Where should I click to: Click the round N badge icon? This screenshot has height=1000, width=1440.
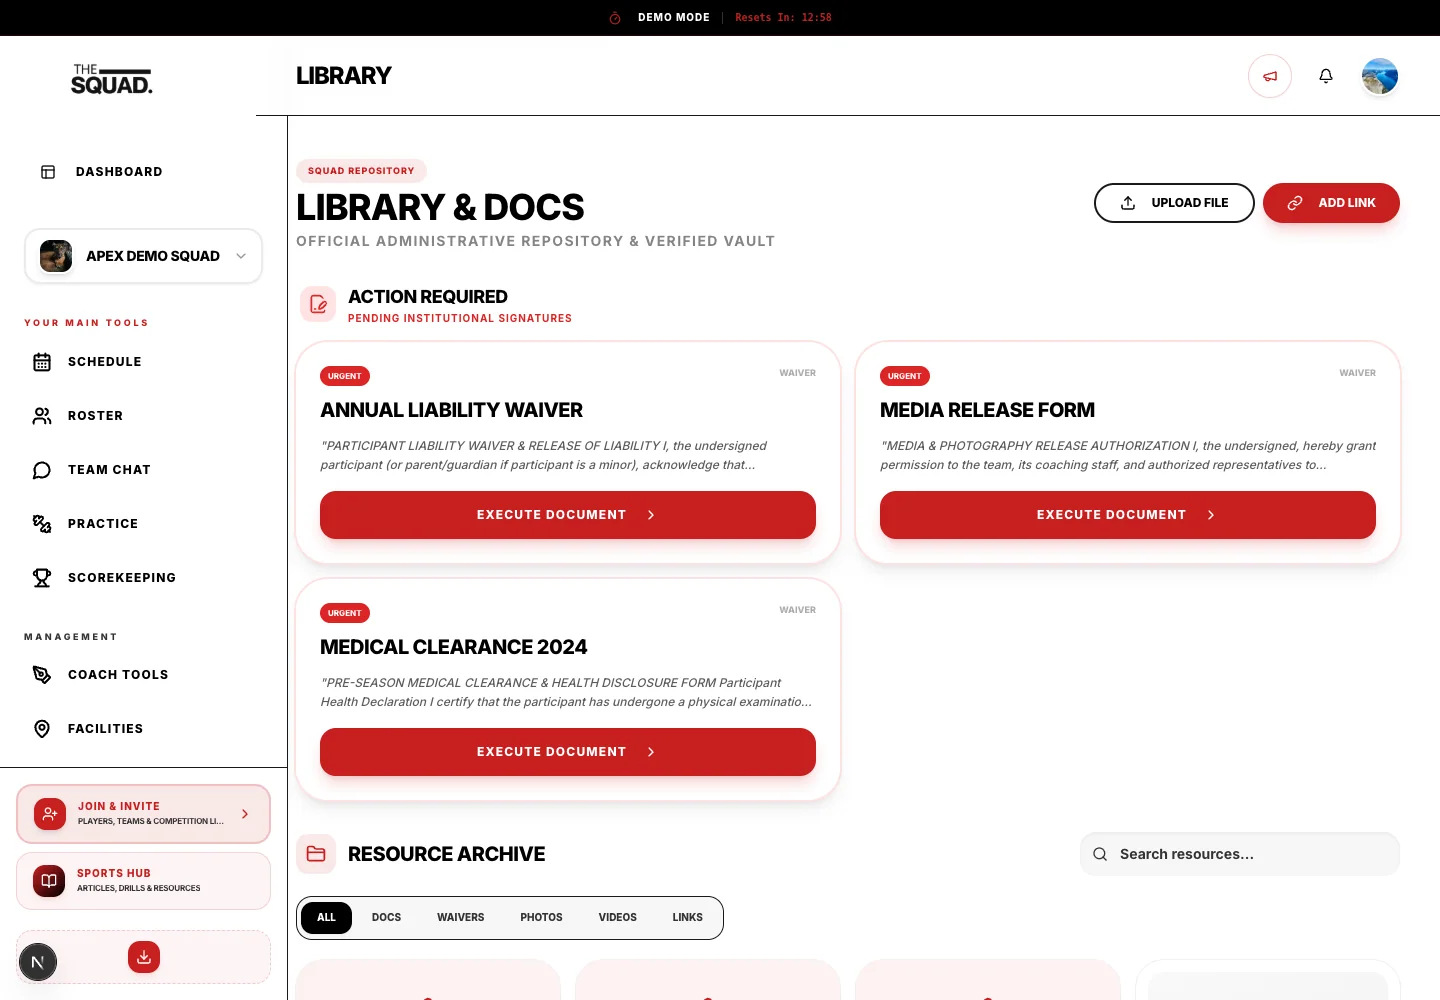tap(38, 963)
